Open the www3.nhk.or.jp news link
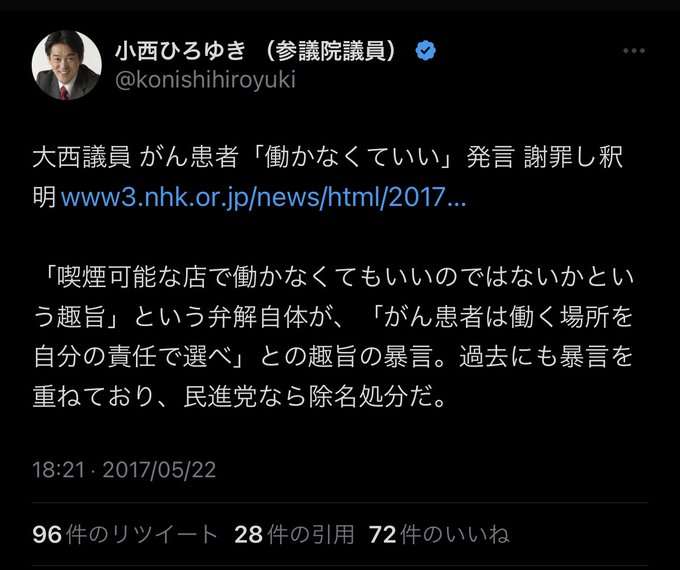 263,197
